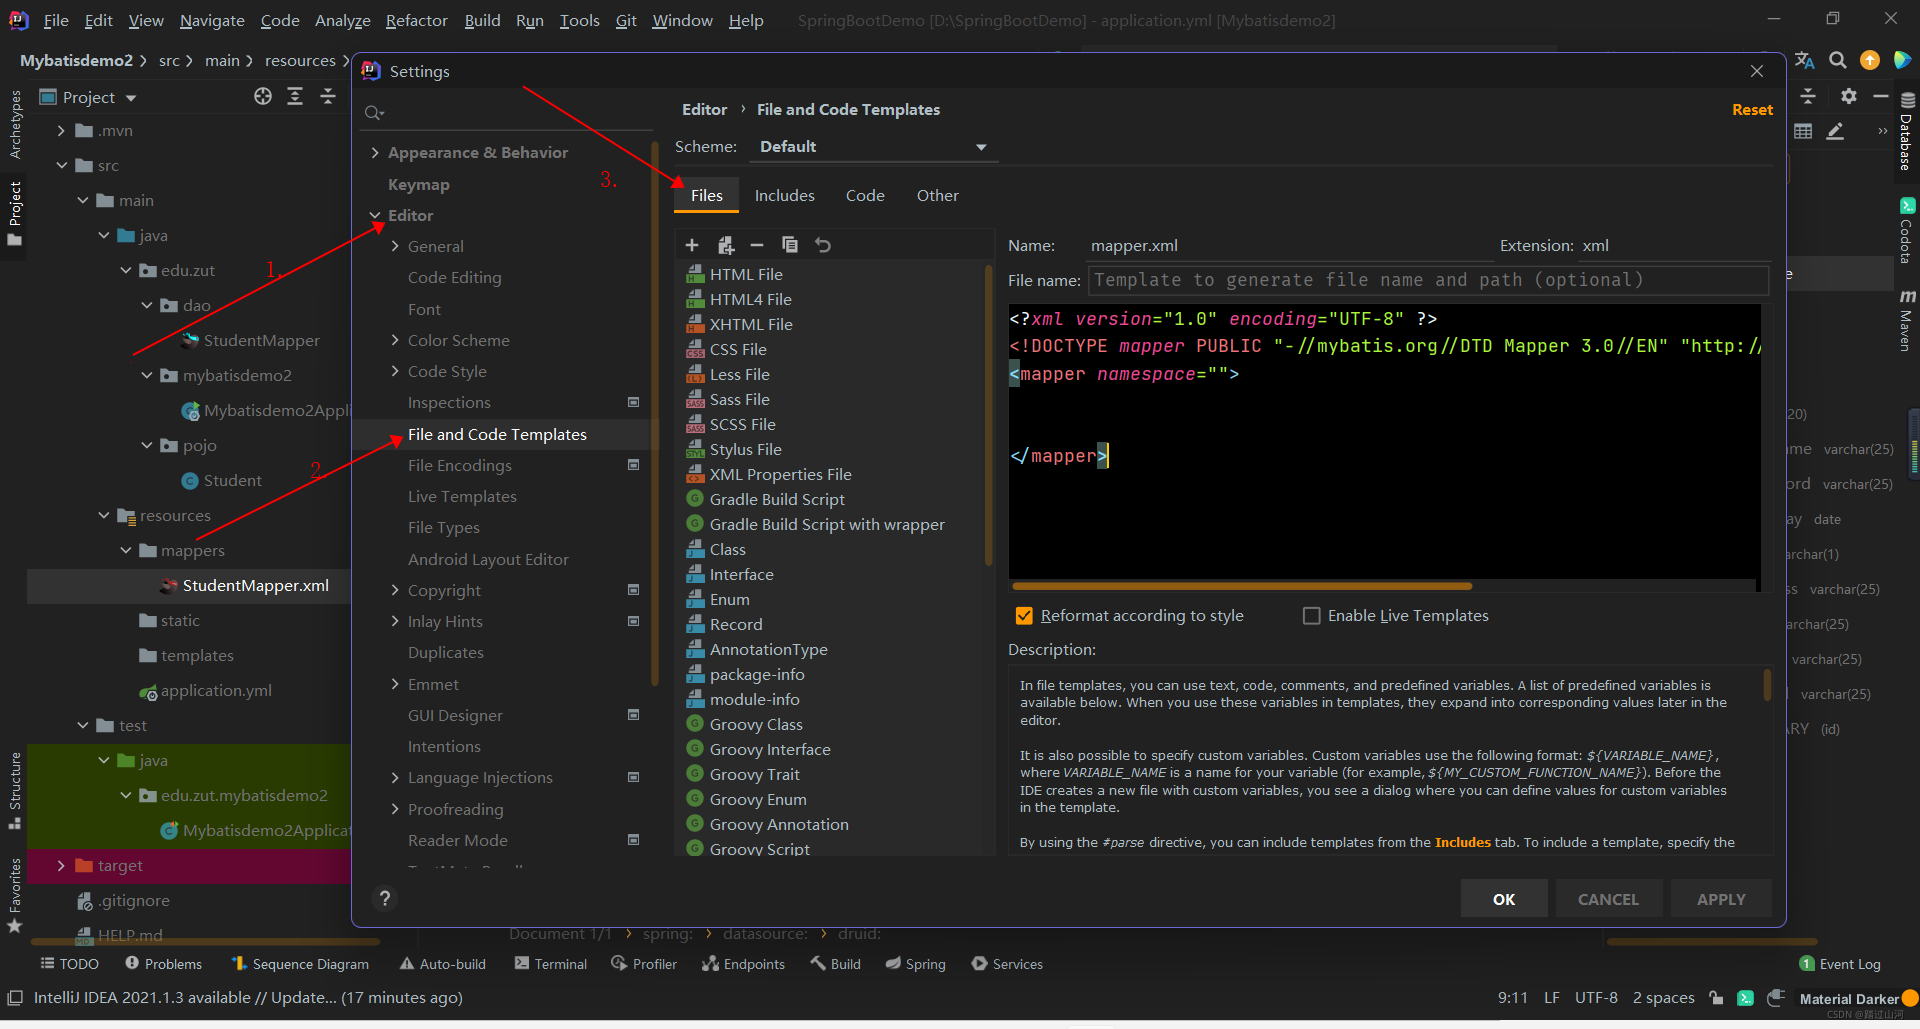Click the translate icon in top toolbar
Viewport: 1920px width, 1029px height.
point(1804,60)
